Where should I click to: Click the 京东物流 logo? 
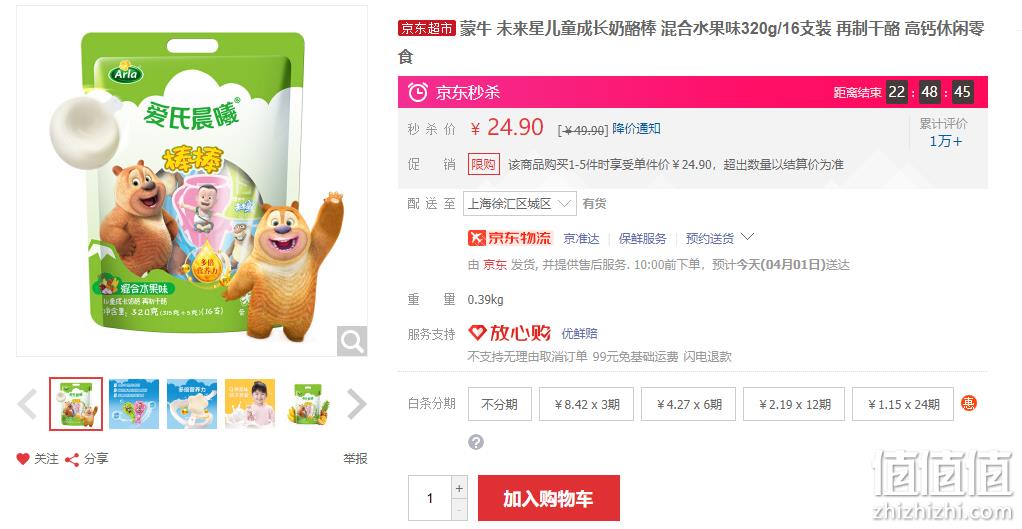tap(510, 238)
